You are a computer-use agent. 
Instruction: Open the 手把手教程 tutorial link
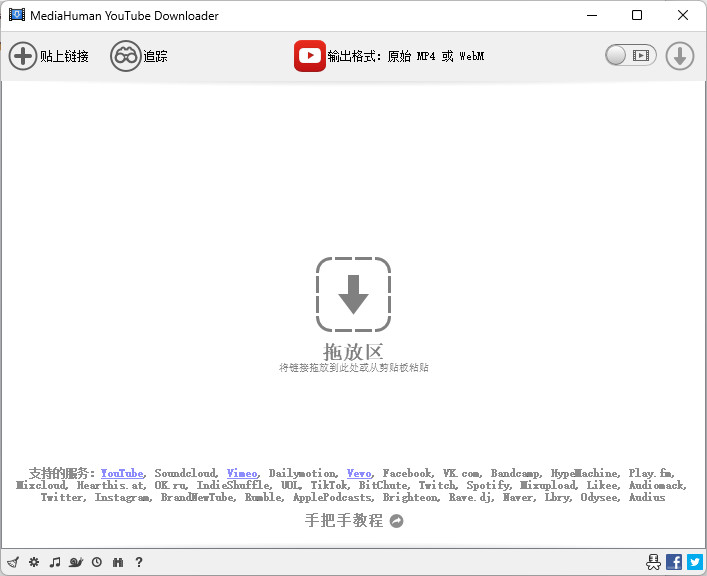tap(344, 521)
